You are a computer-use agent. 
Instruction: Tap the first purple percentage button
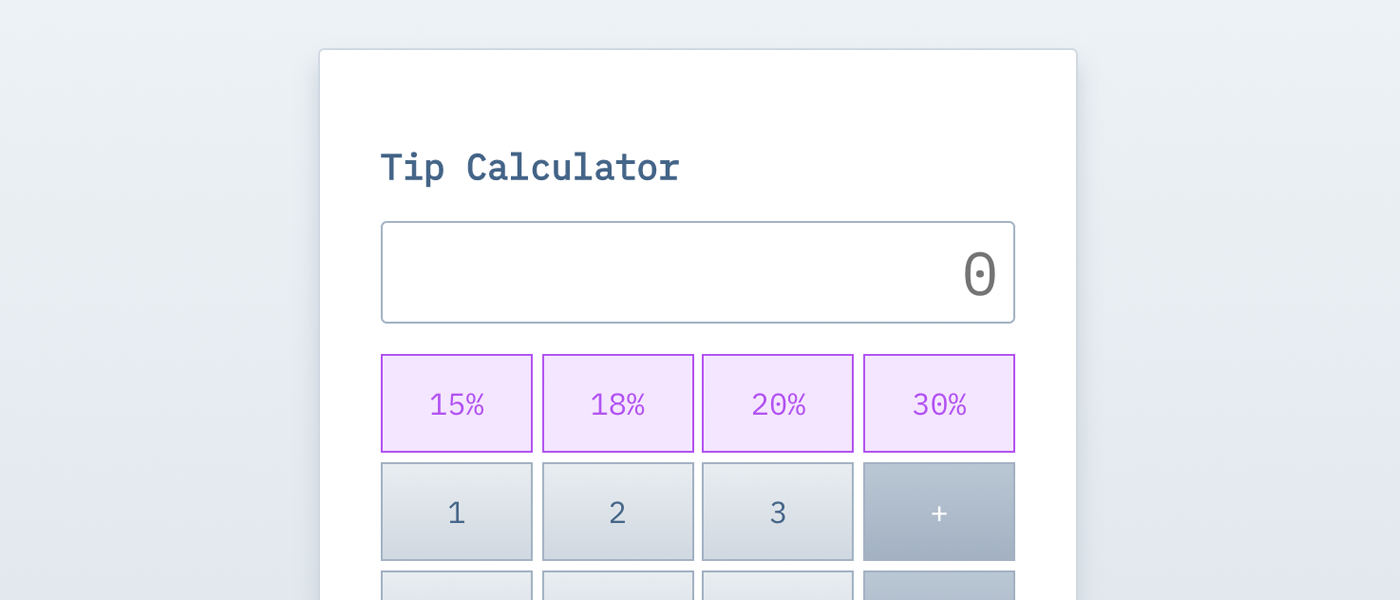tap(457, 403)
